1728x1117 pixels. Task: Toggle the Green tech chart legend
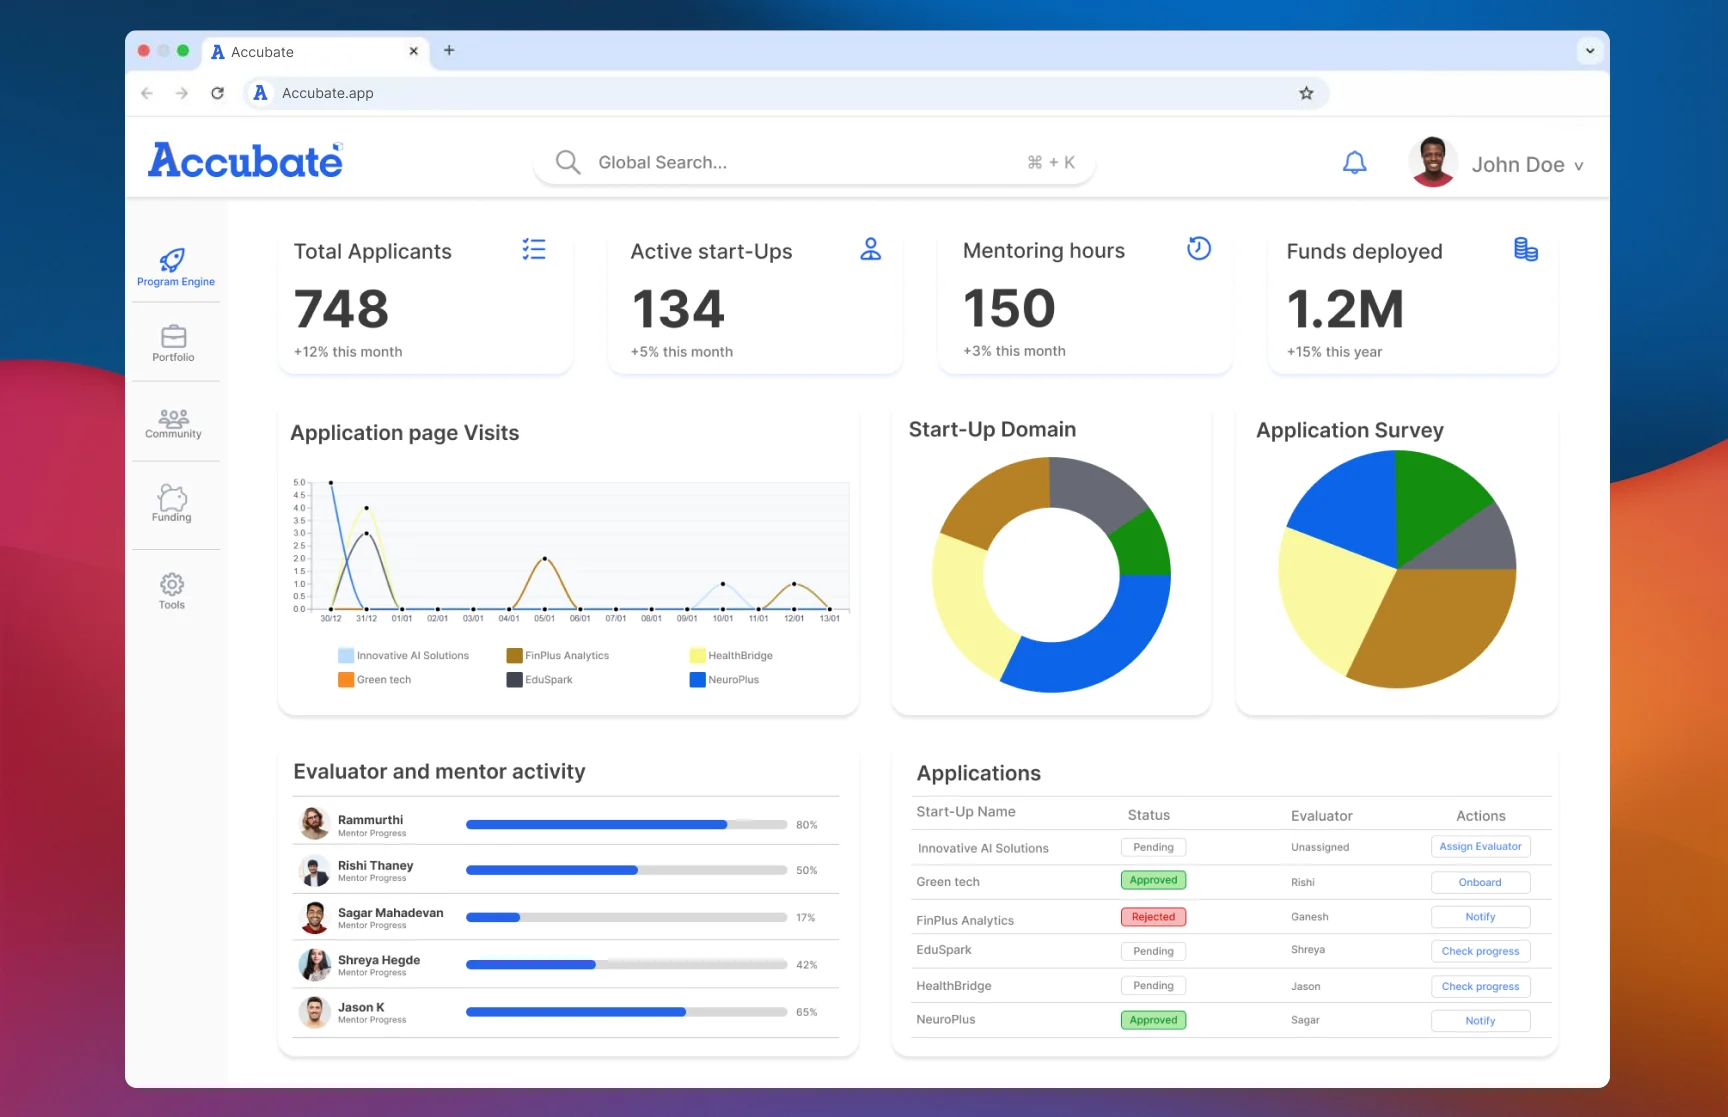coord(375,680)
